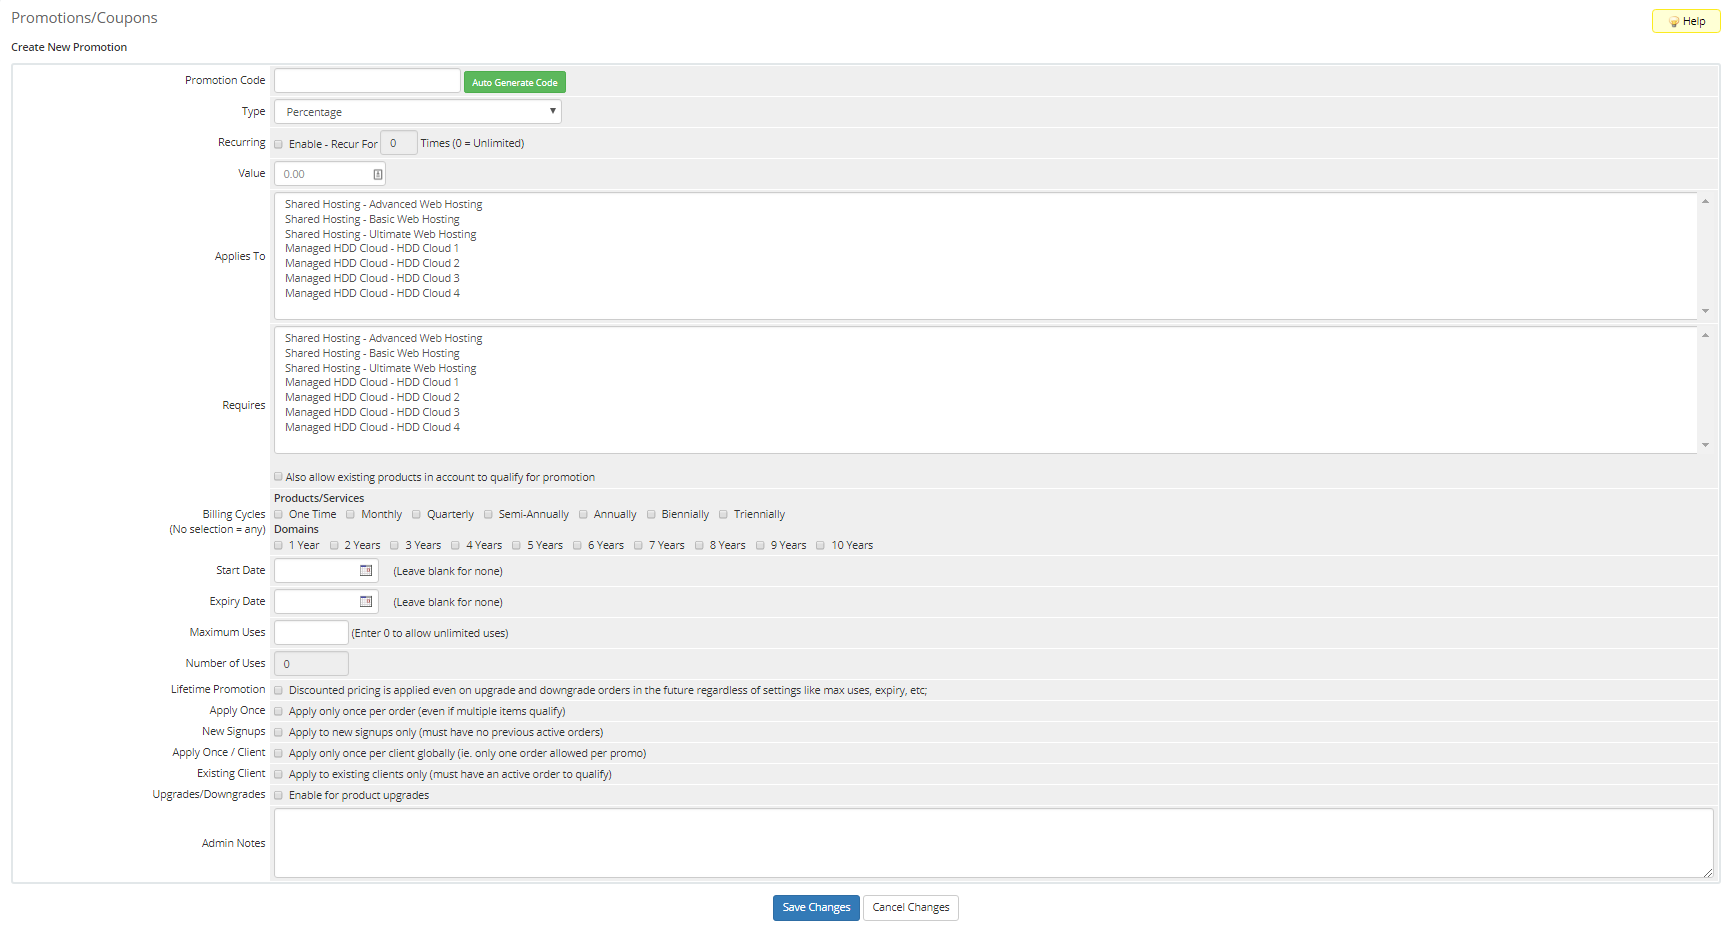
Task: Check the 7 Years domain option
Action: tap(639, 546)
